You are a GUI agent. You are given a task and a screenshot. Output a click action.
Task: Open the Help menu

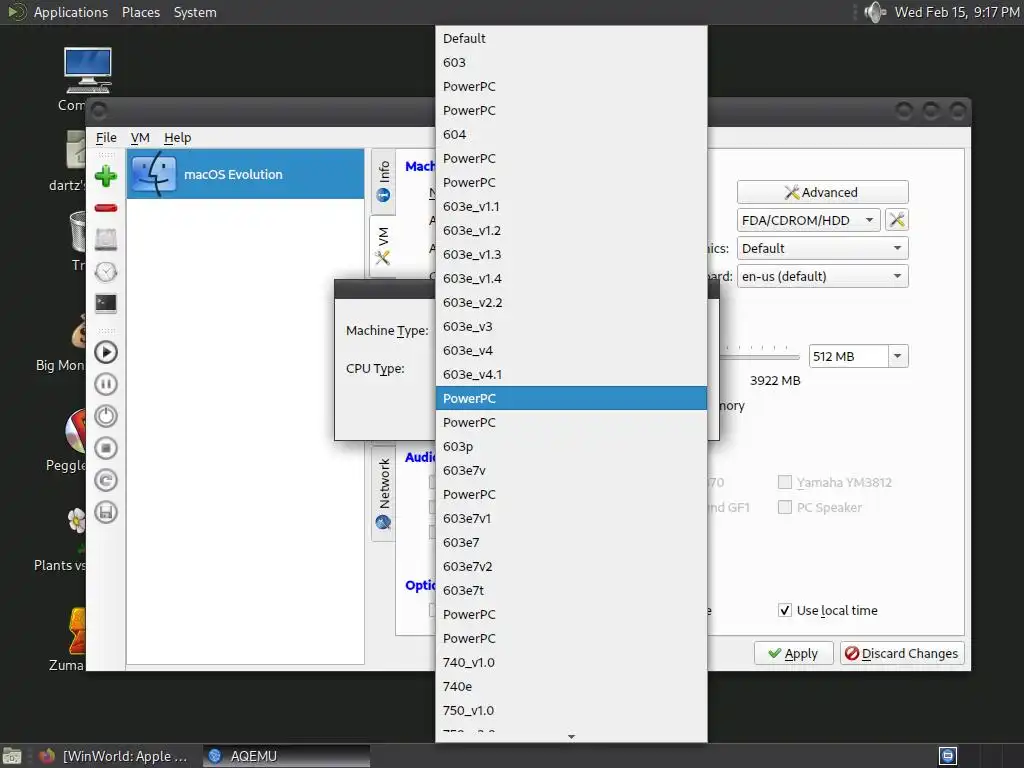[x=177, y=138]
